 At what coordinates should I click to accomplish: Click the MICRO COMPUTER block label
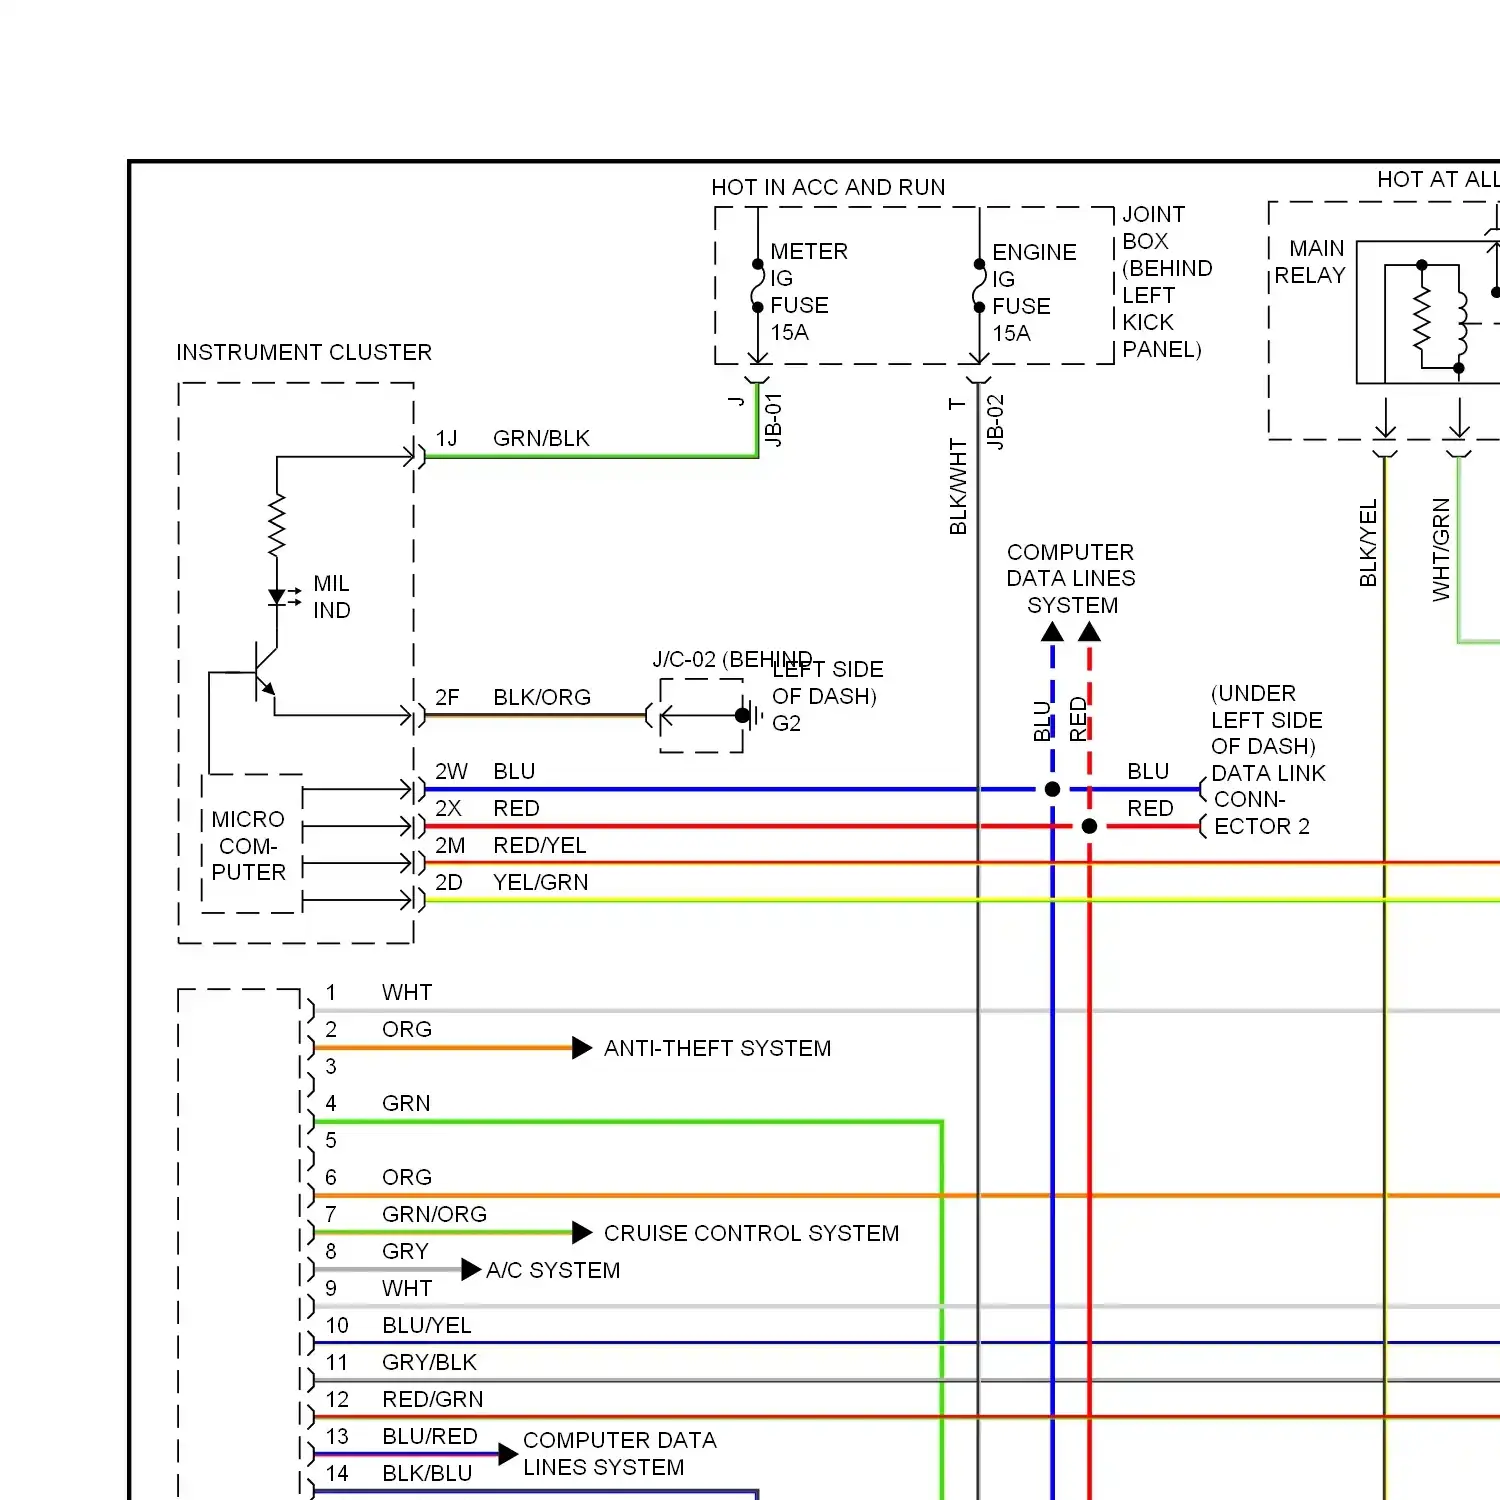248,846
